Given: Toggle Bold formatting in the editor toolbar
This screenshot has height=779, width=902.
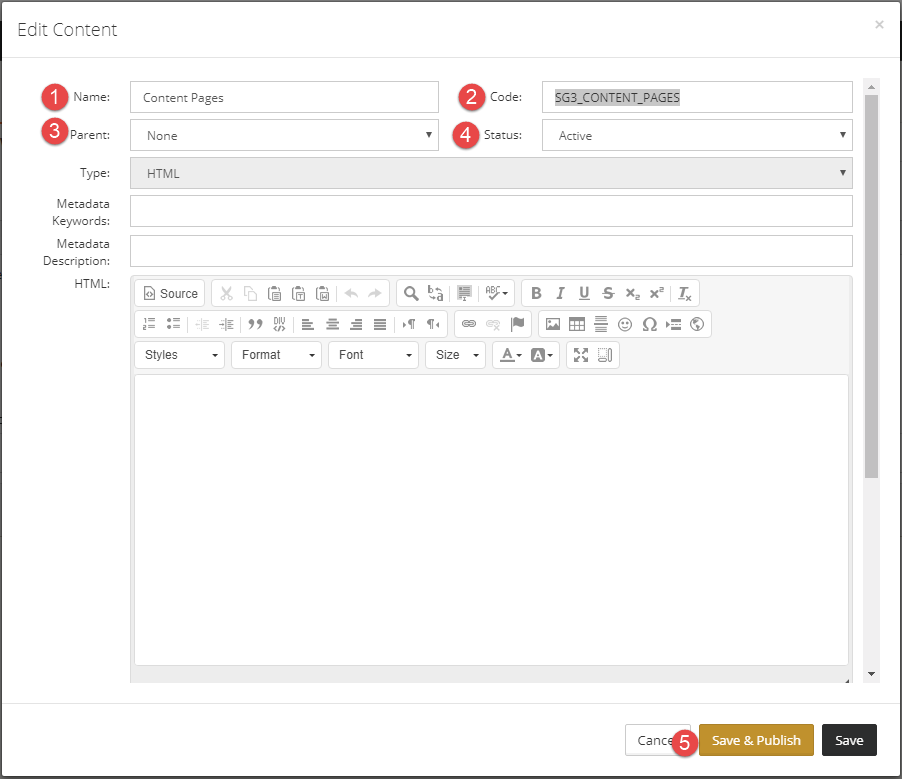Looking at the screenshot, I should click(536, 293).
